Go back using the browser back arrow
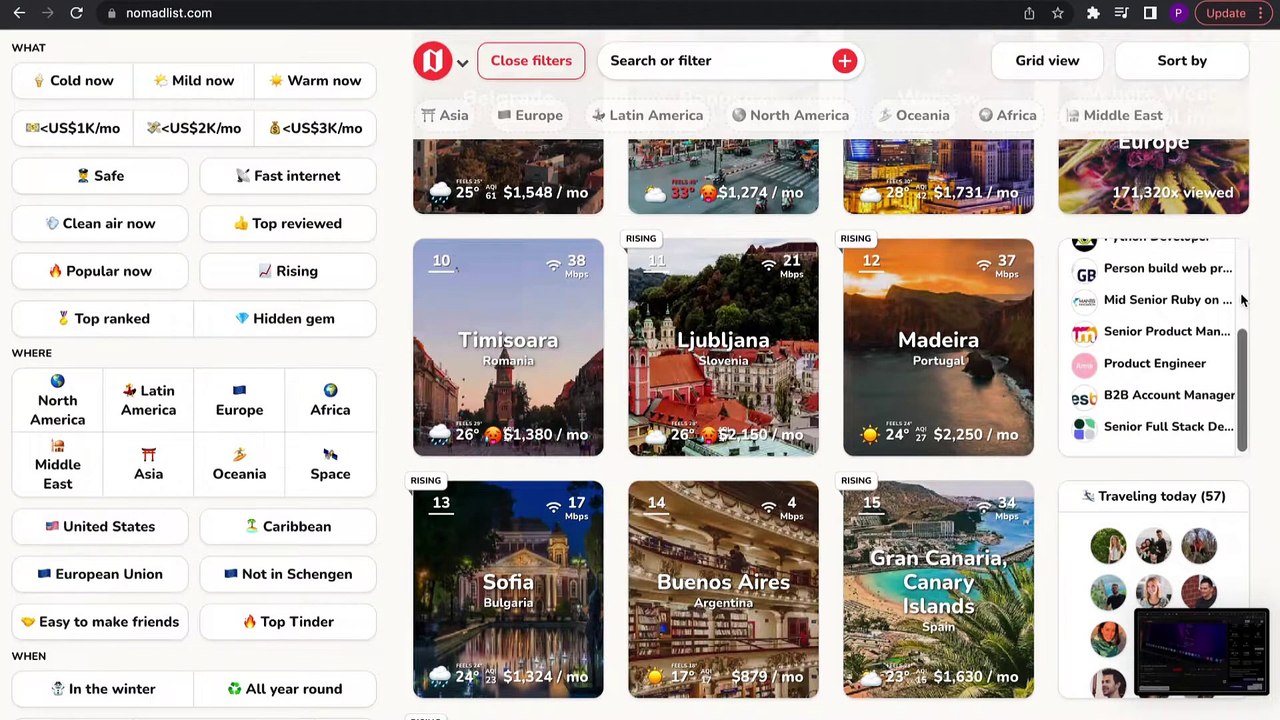This screenshot has width=1280, height=720. click(19, 13)
